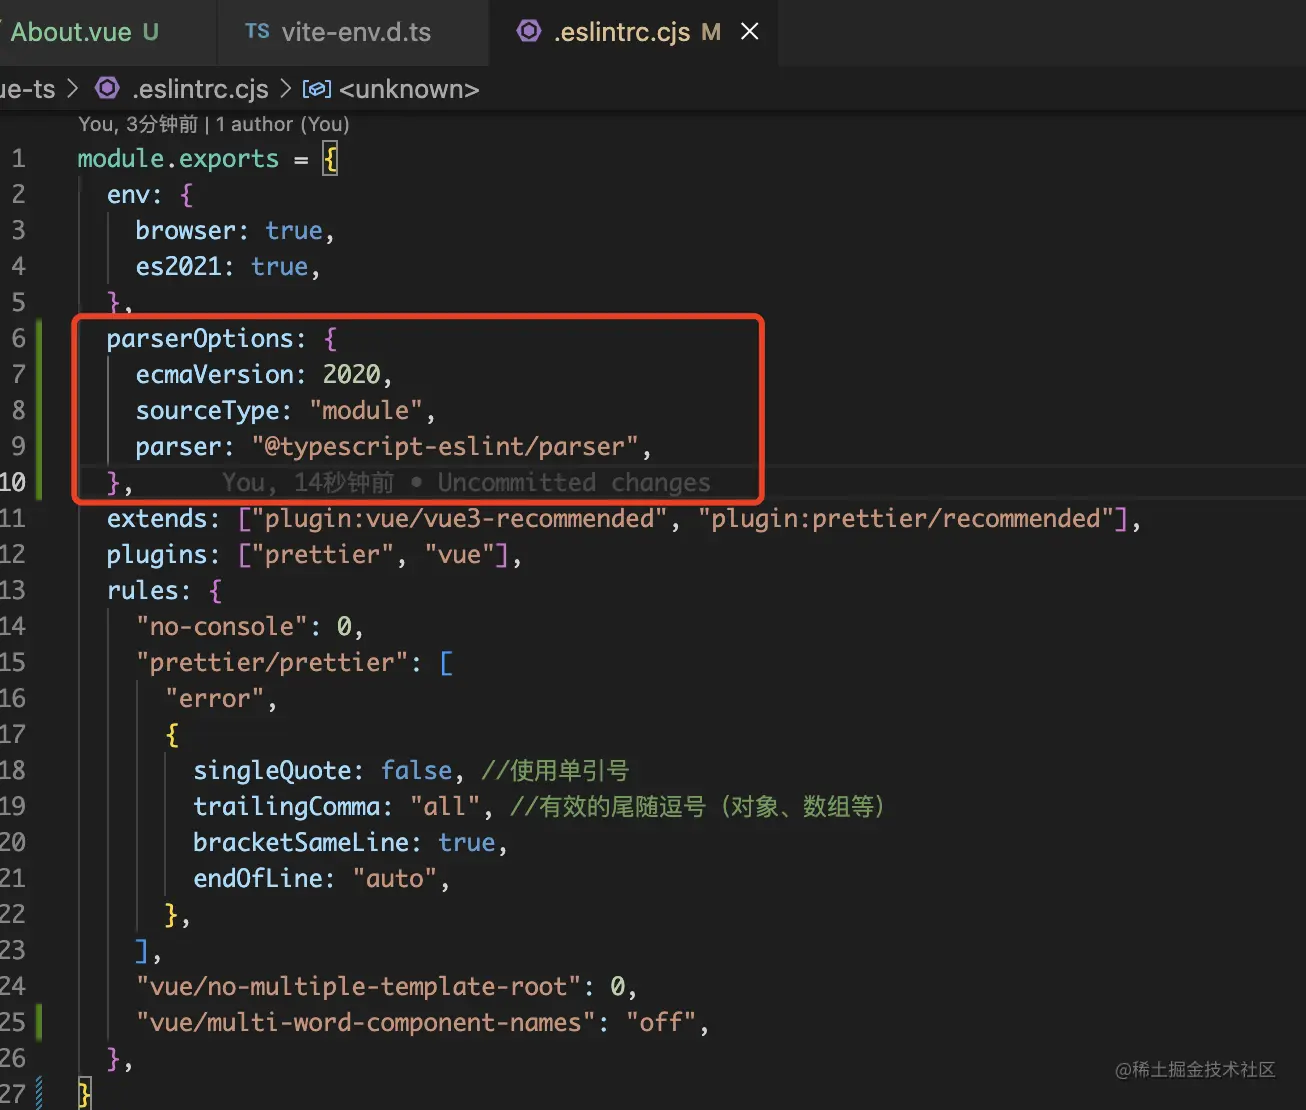Click the symbol icon beside <unknown> breadcrumb
Viewport: 1306px width, 1110px height.
(x=316, y=89)
